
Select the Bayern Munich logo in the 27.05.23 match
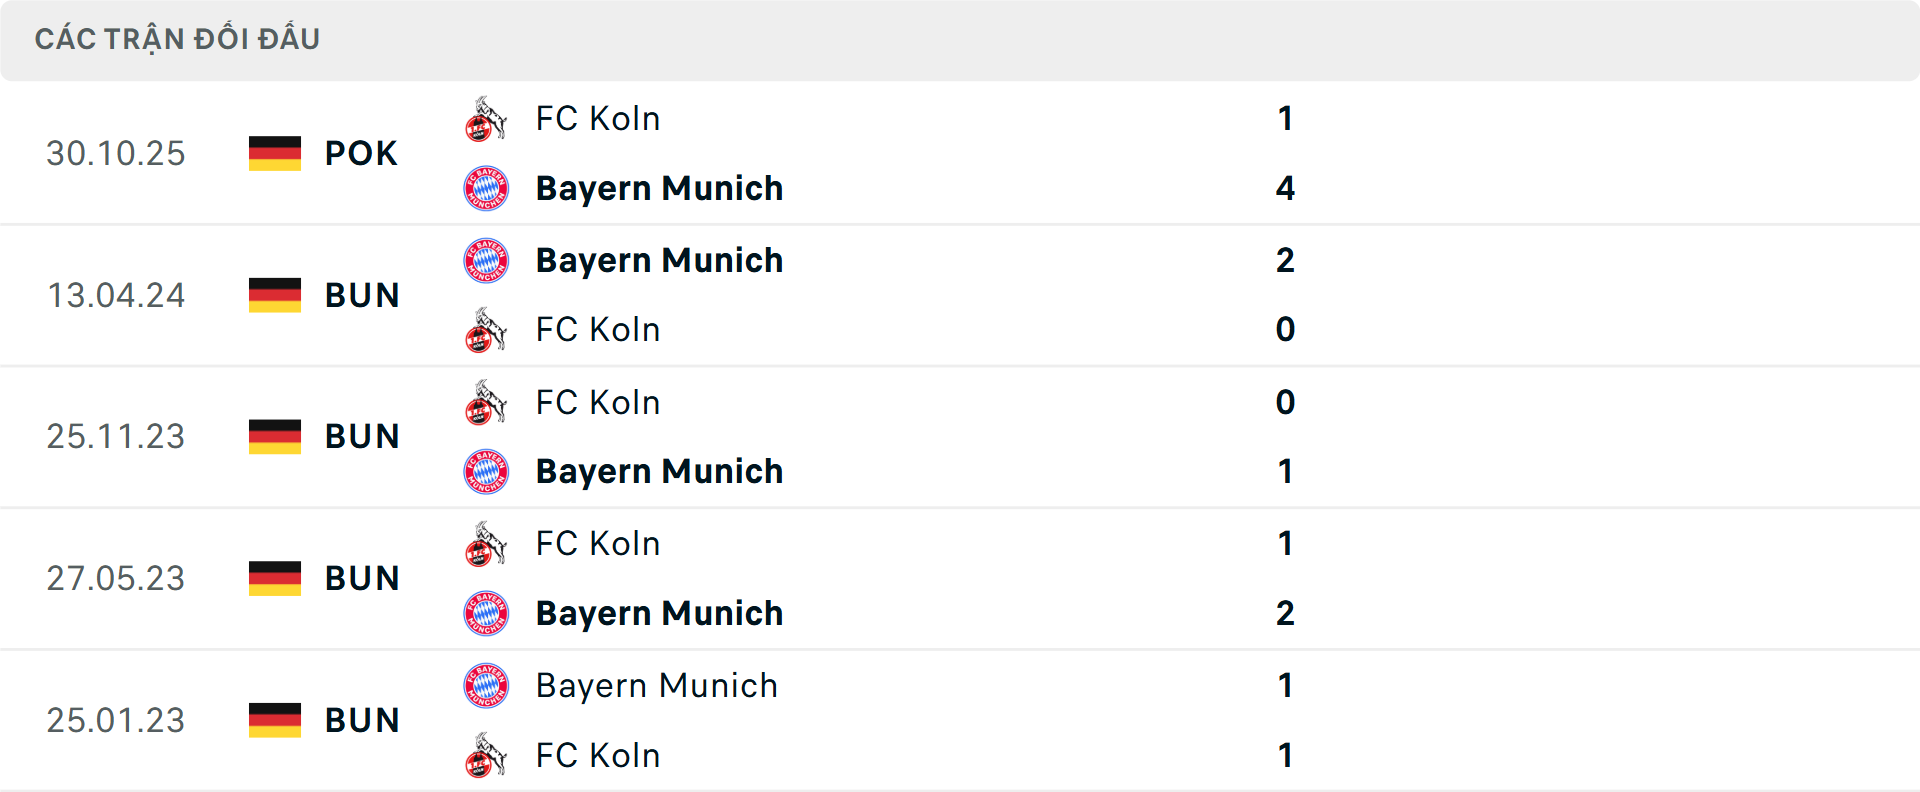point(486,613)
